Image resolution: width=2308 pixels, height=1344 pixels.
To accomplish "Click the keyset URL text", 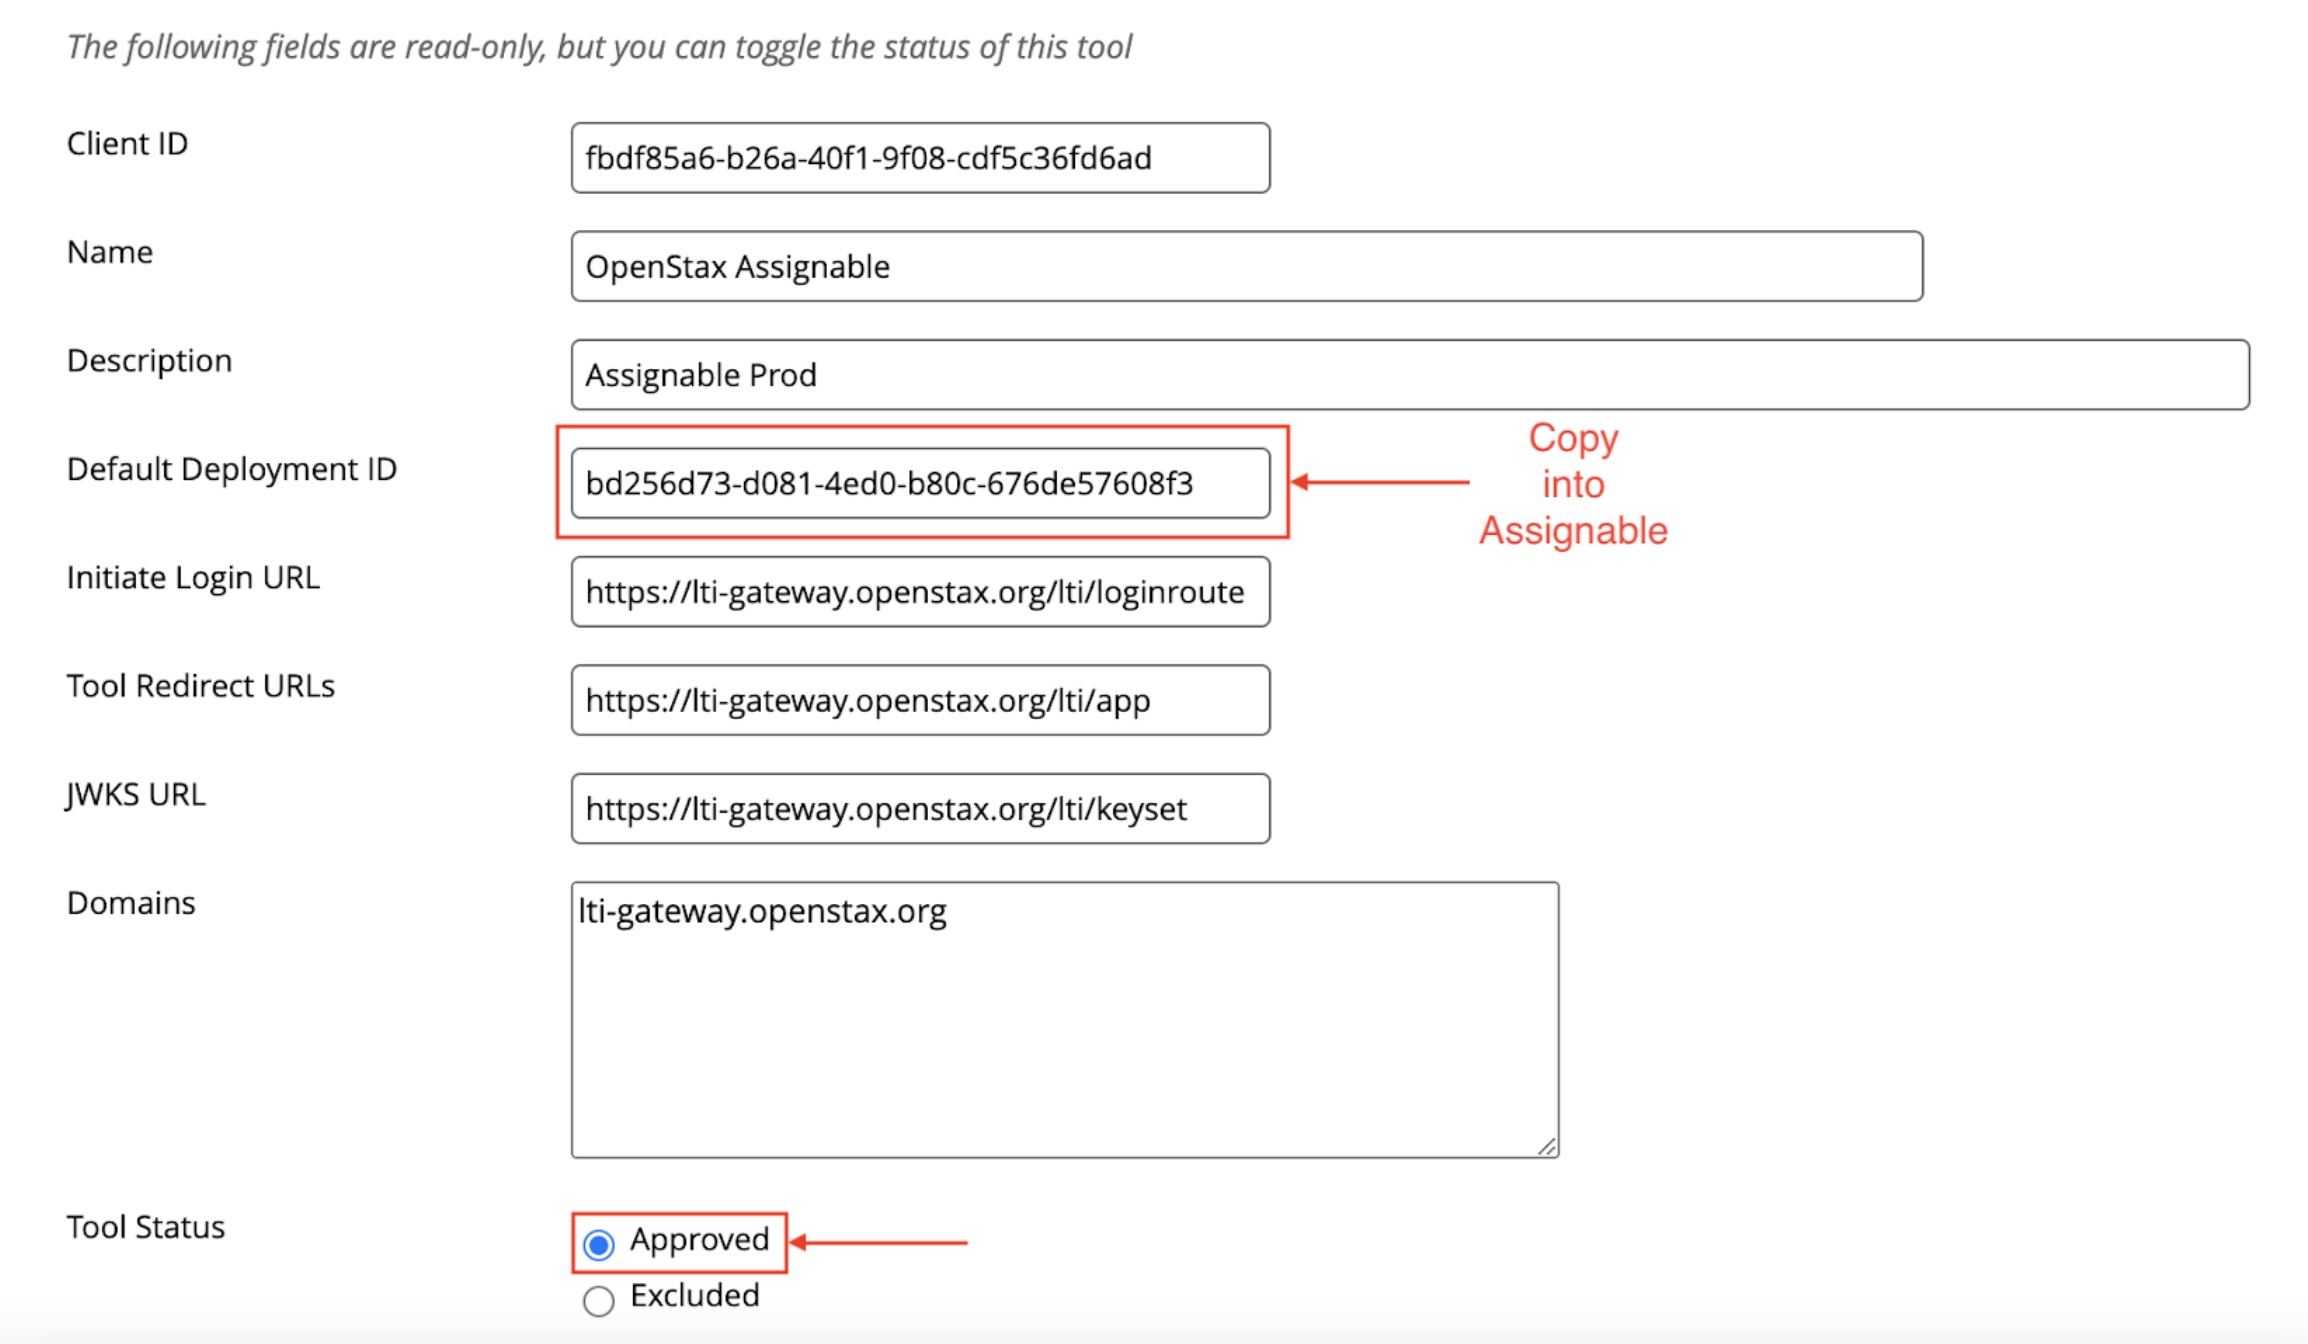I will 886,809.
